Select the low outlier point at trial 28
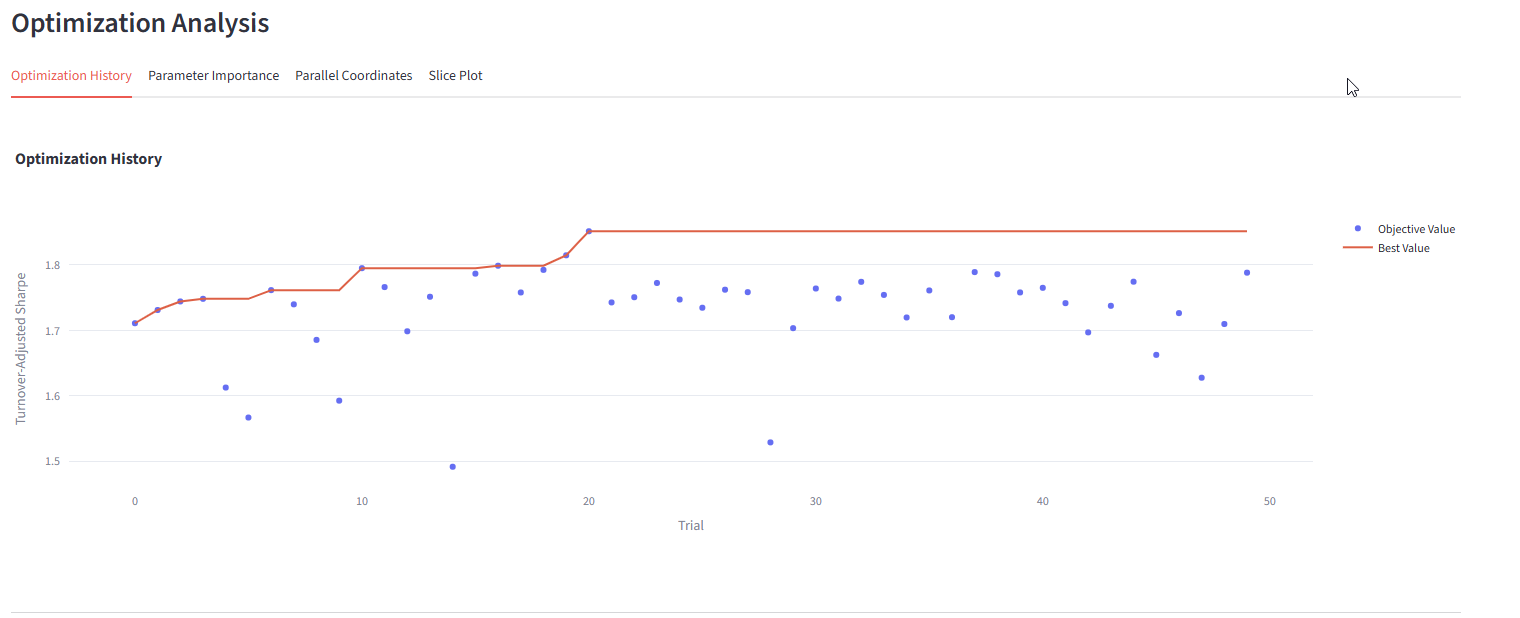 770,442
